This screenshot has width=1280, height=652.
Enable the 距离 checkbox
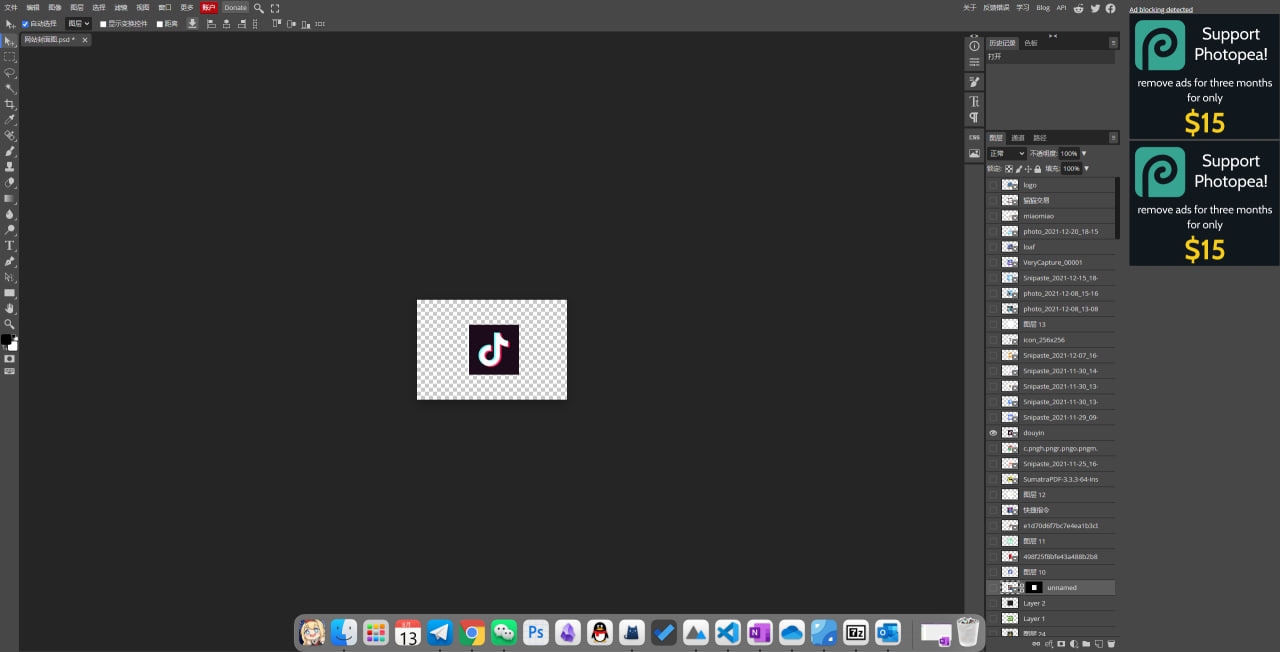tap(160, 23)
